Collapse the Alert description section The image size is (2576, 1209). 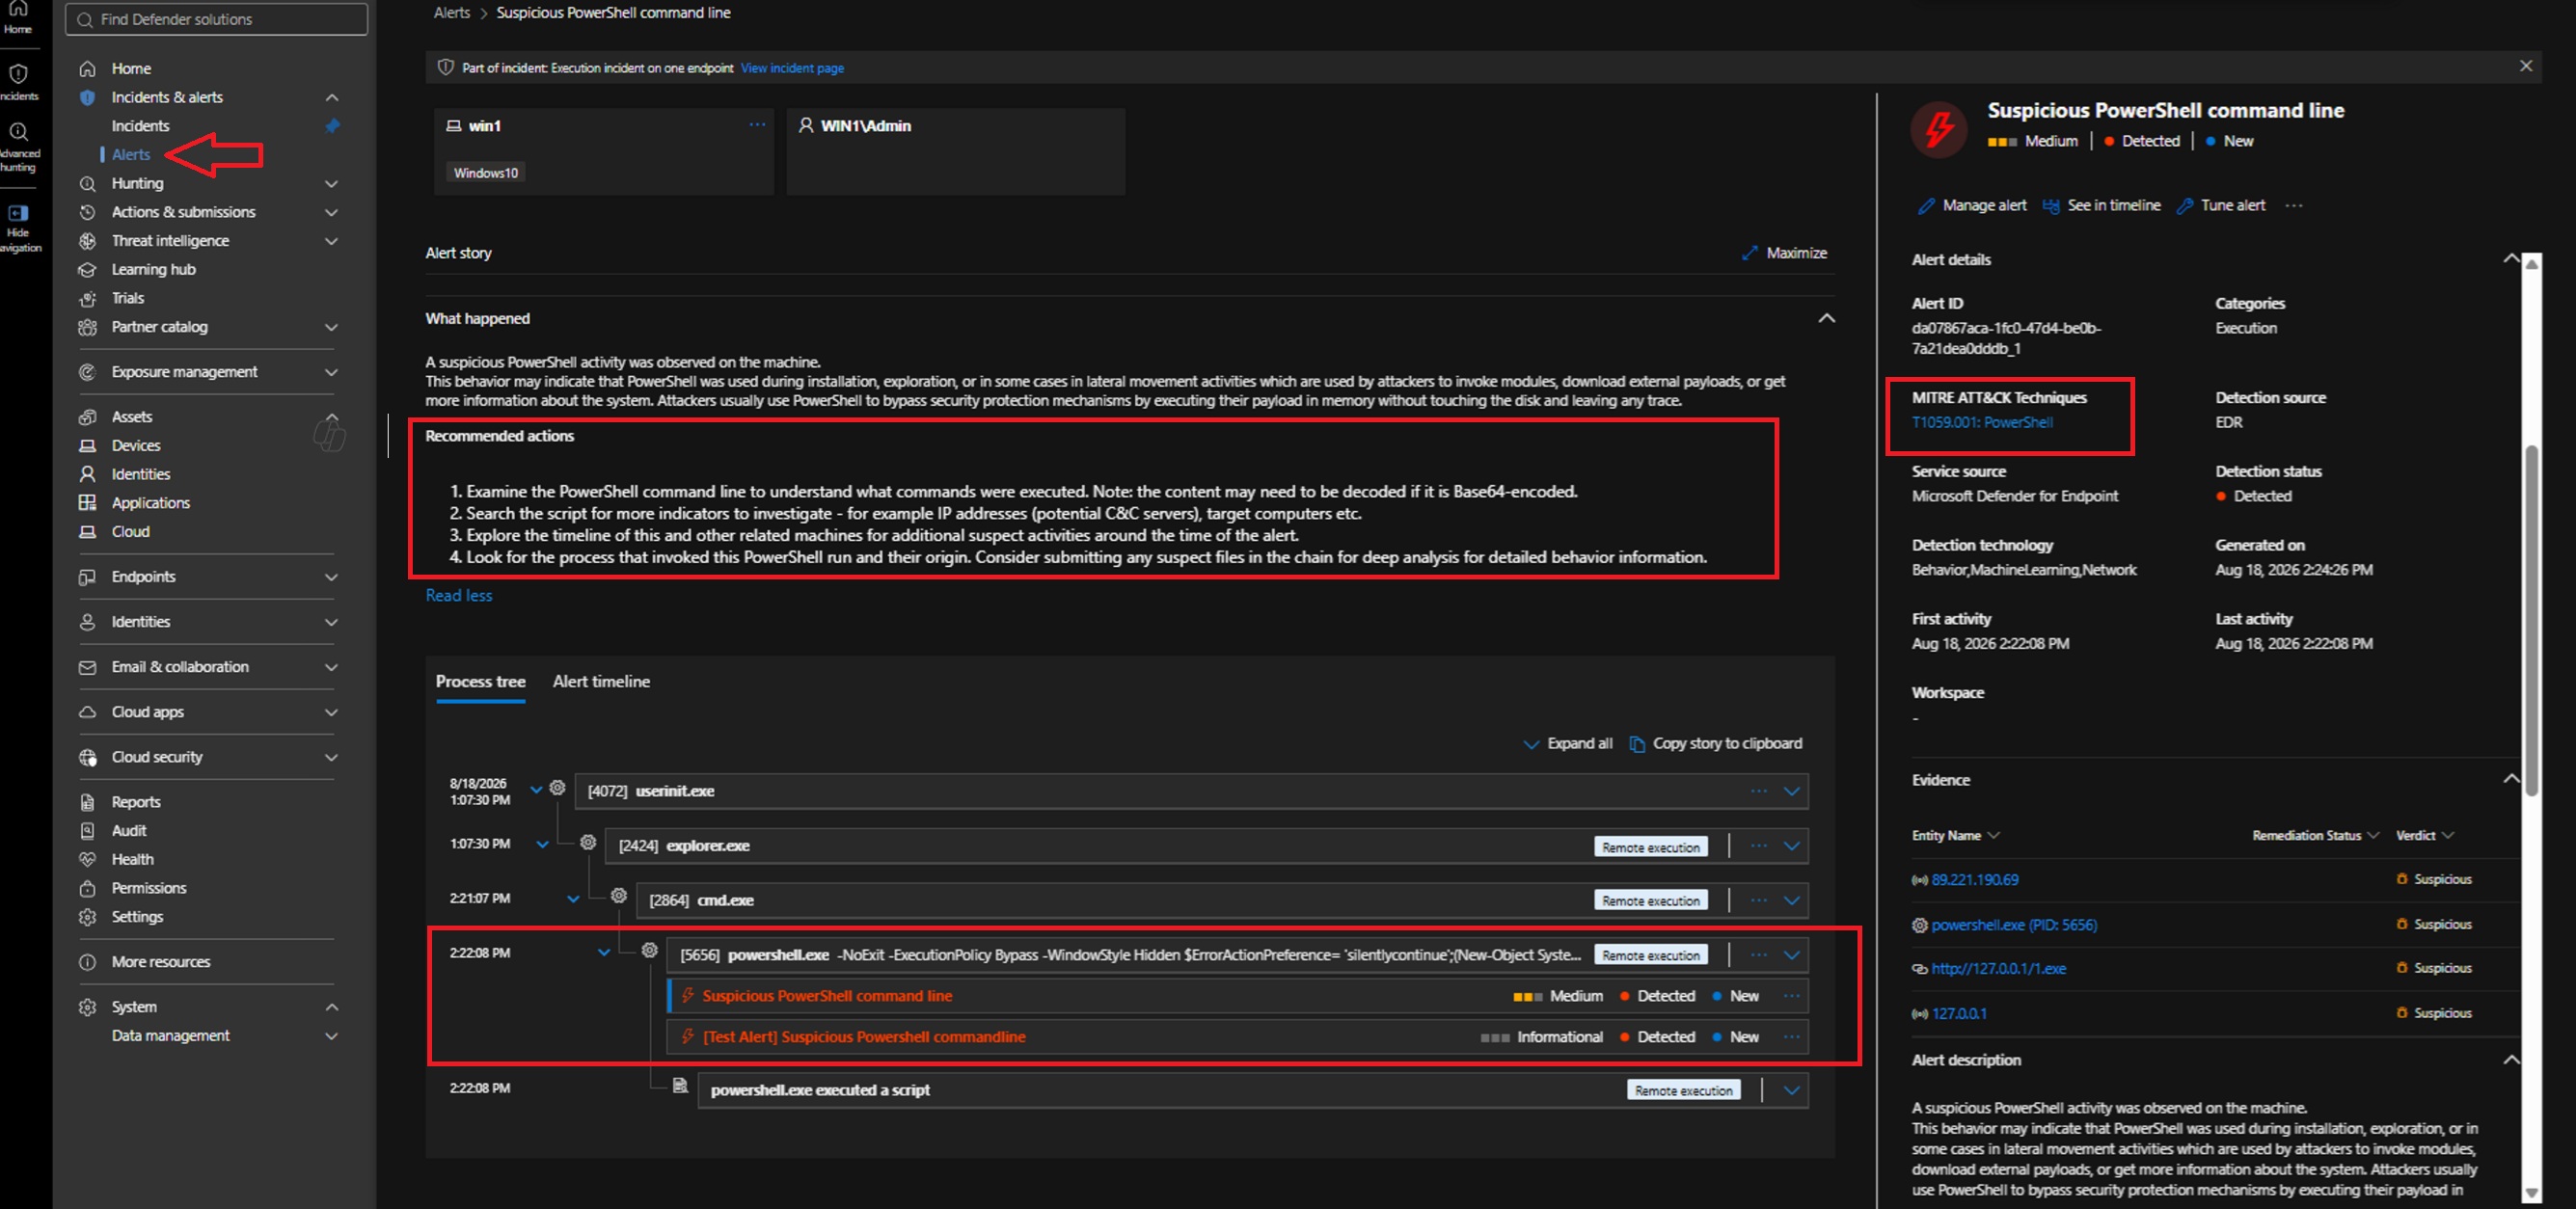coord(2510,1059)
